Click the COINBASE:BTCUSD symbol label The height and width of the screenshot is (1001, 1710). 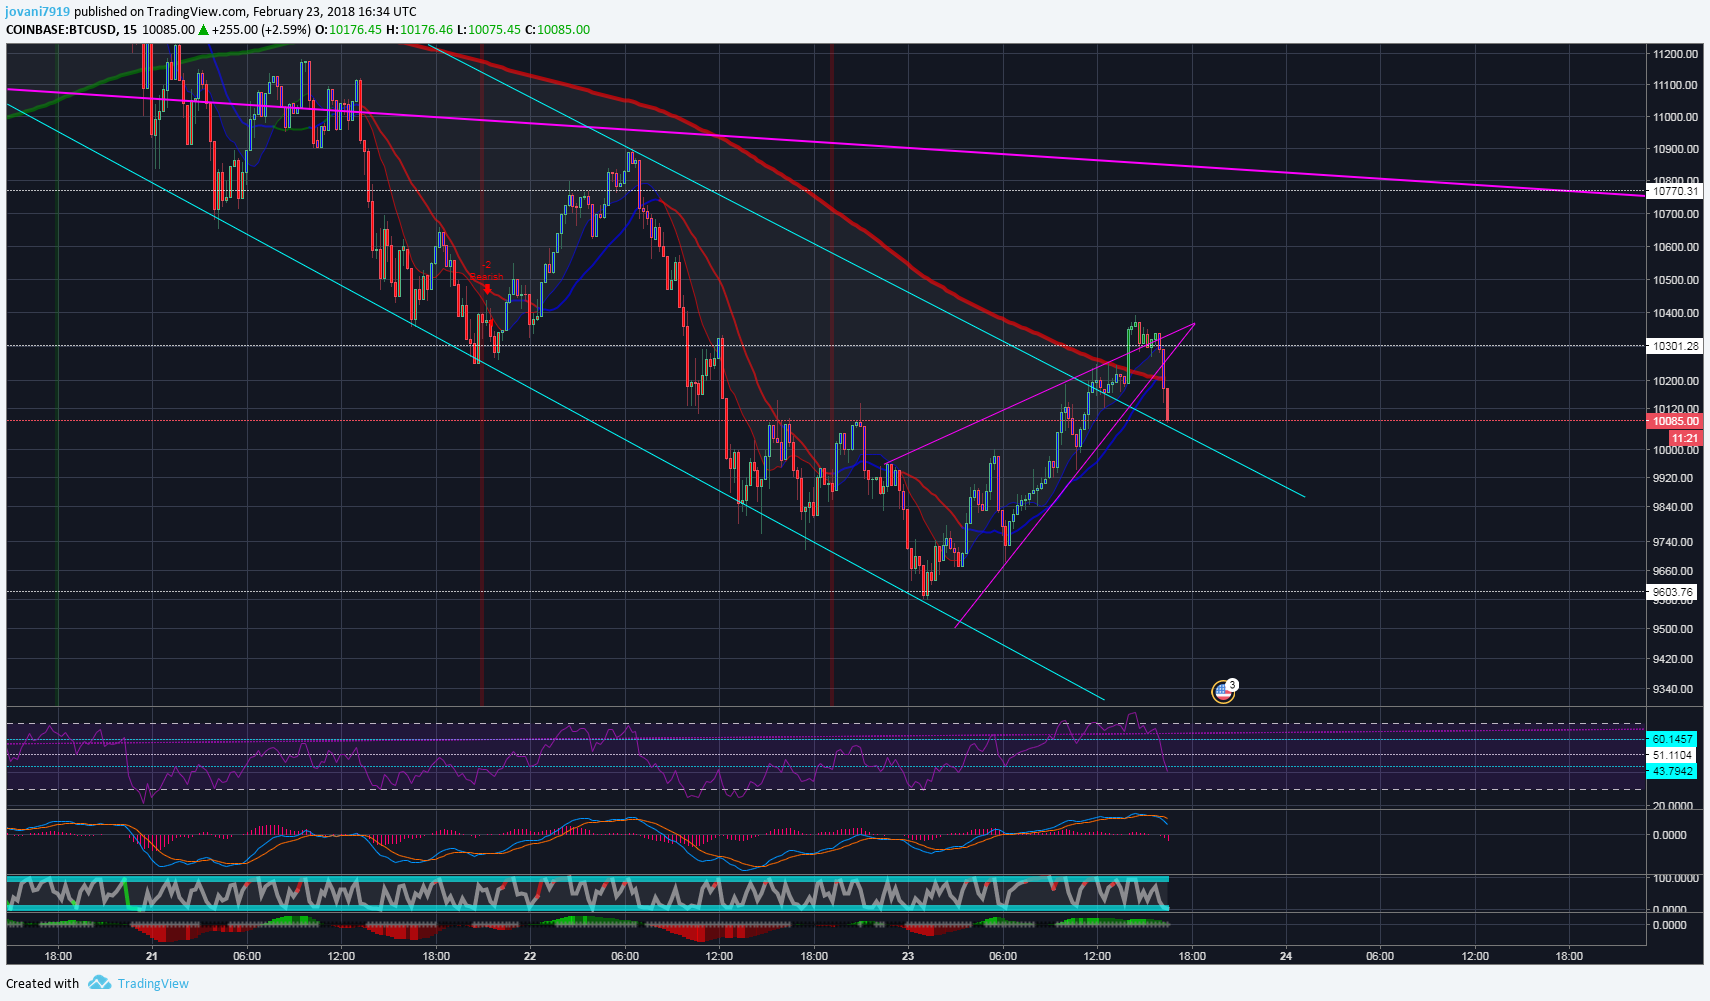pos(61,29)
